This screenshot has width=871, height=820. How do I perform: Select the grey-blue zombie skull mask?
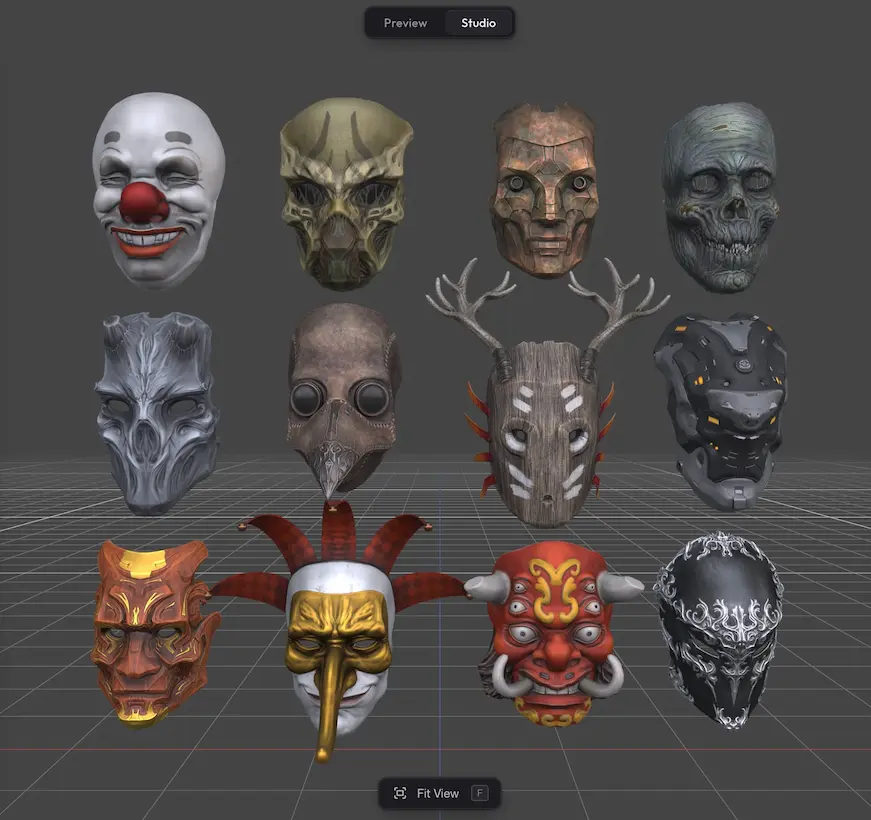(720, 197)
